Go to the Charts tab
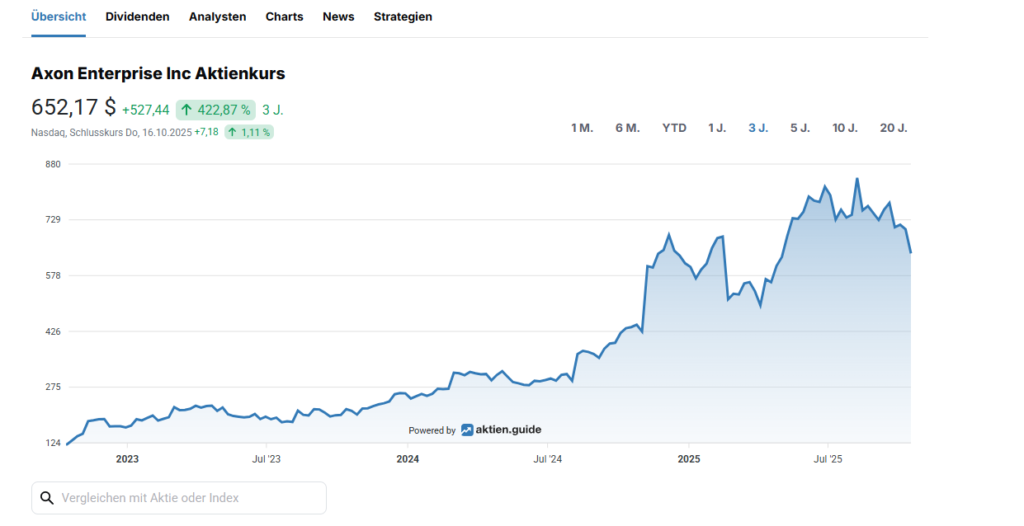Viewport: 1024px width, 526px height. [285, 17]
